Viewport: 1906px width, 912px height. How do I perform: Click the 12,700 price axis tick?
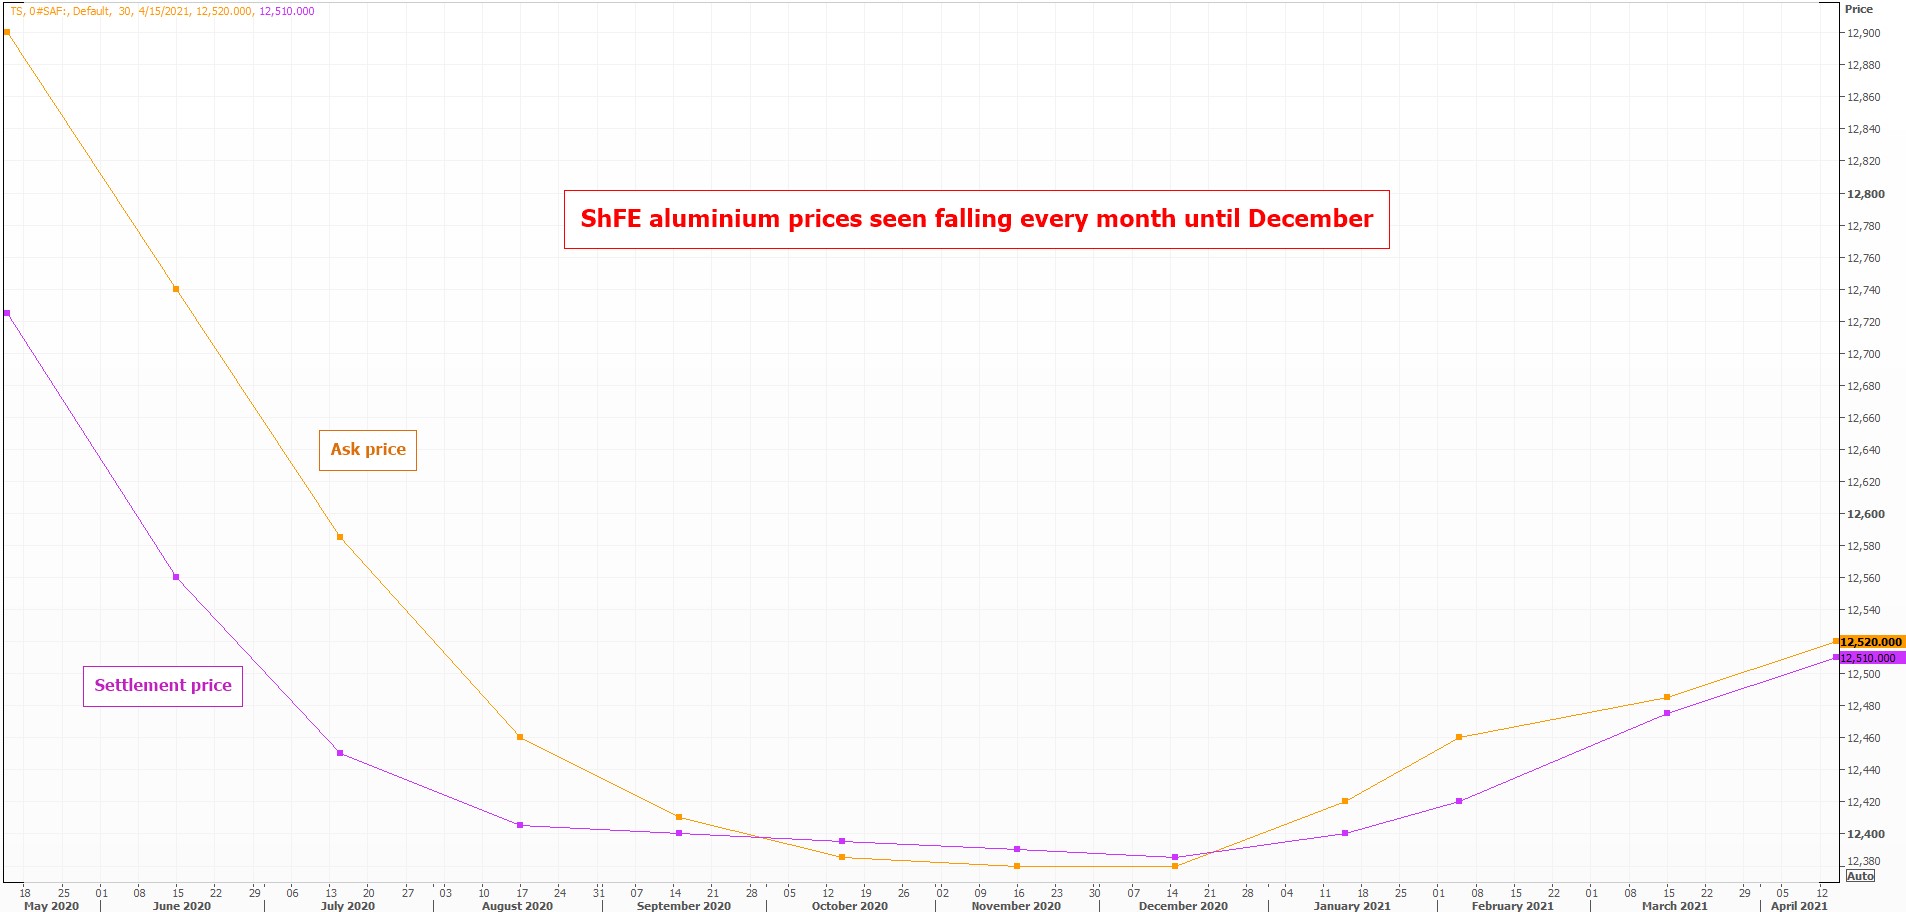click(1863, 354)
